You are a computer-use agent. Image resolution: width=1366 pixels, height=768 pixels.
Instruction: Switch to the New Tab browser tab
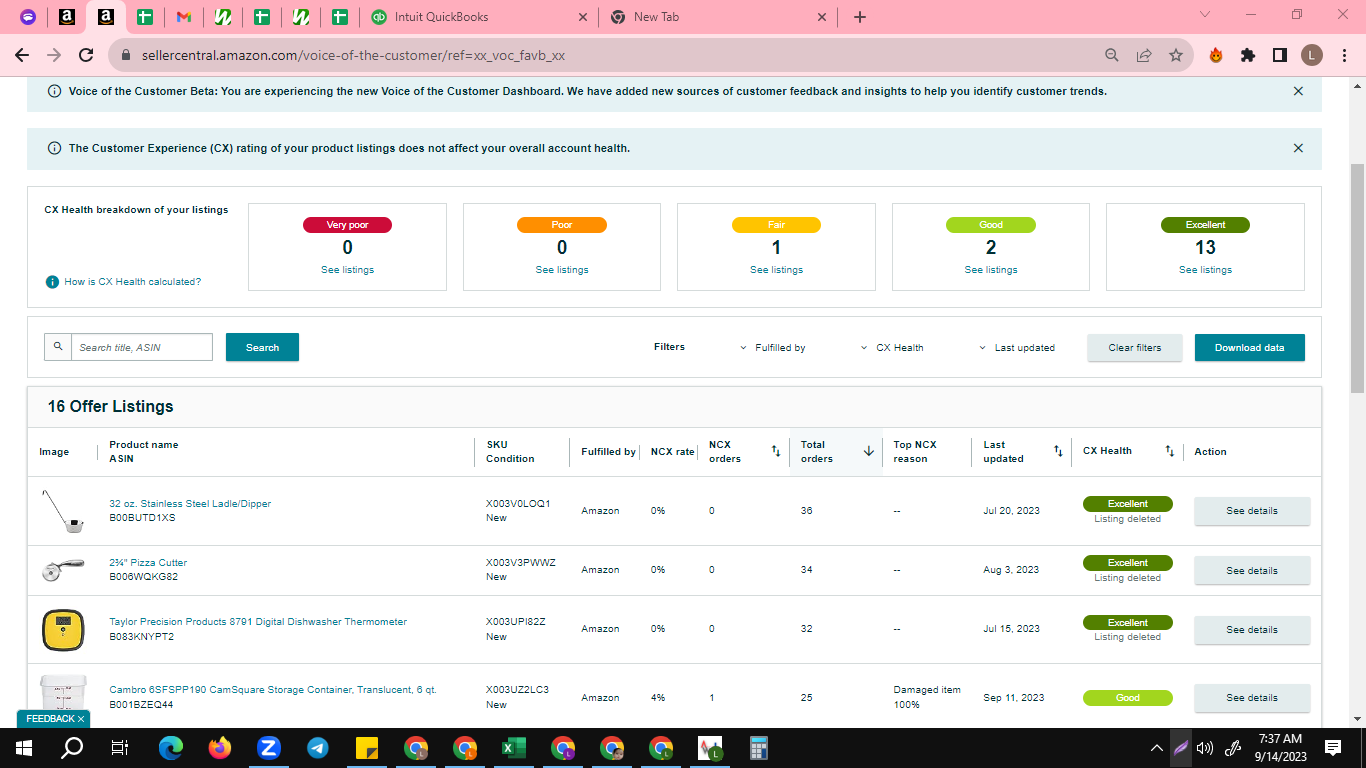coord(719,17)
